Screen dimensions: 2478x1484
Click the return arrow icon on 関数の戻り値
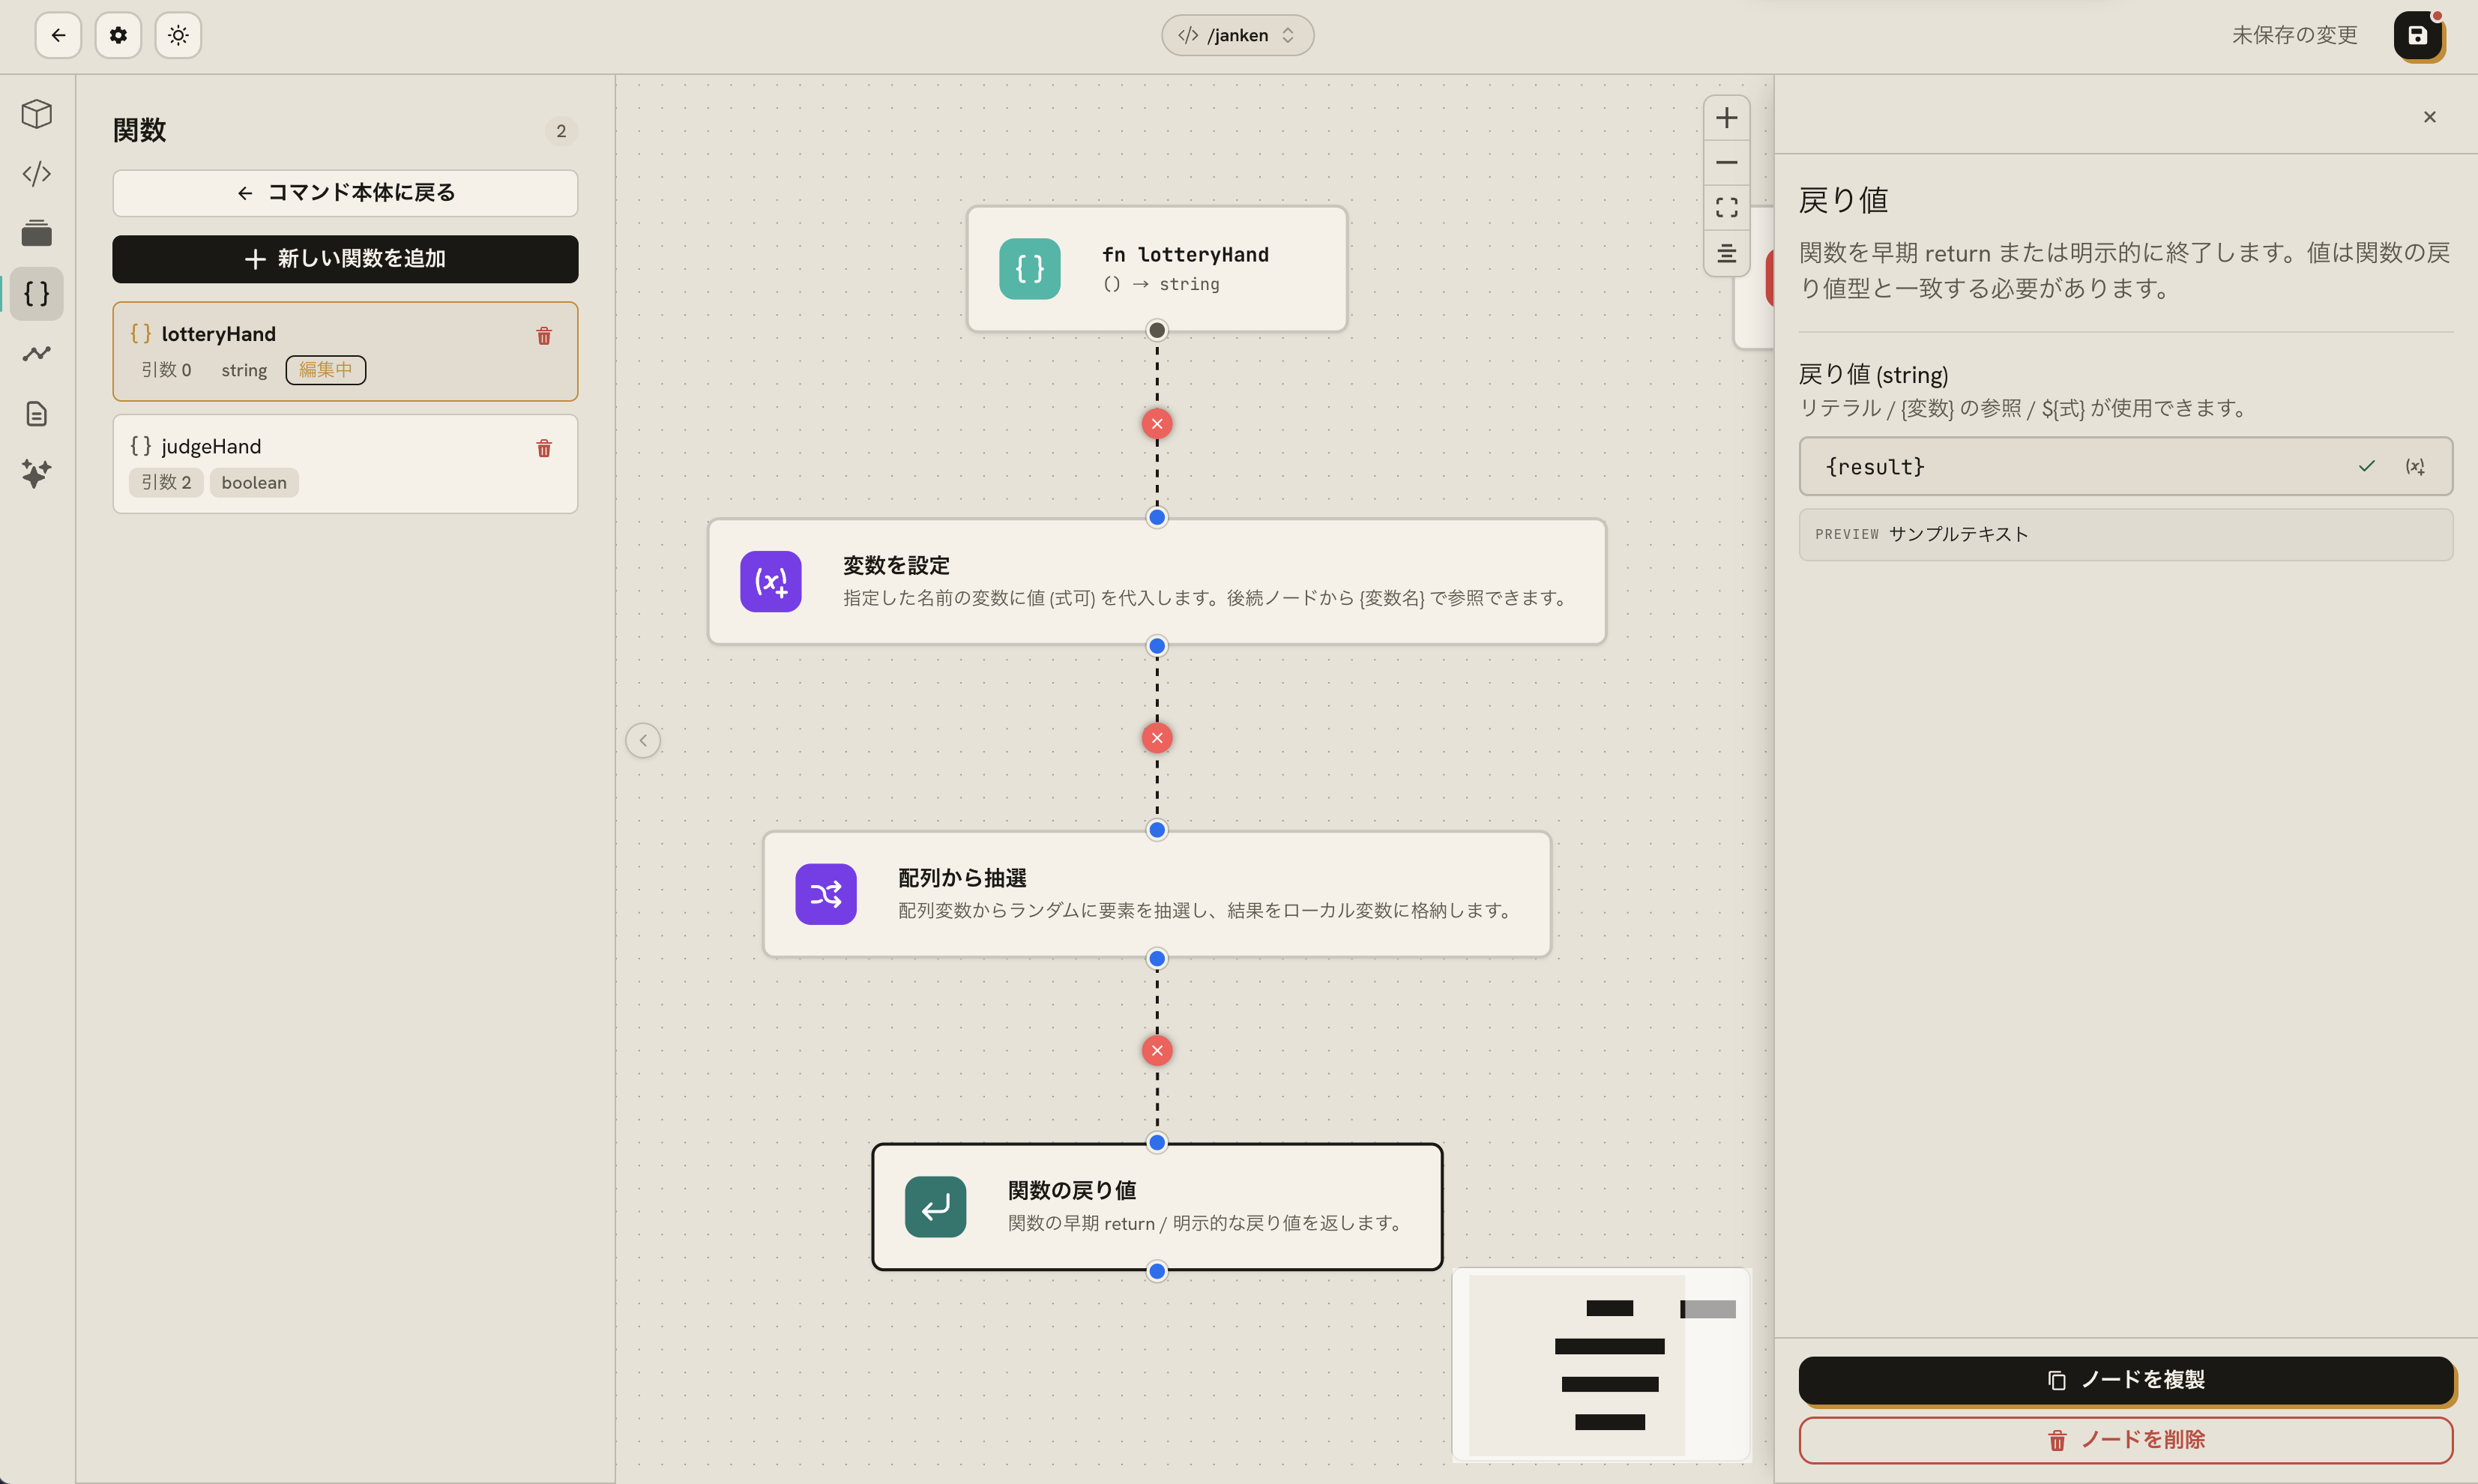[x=936, y=1207]
